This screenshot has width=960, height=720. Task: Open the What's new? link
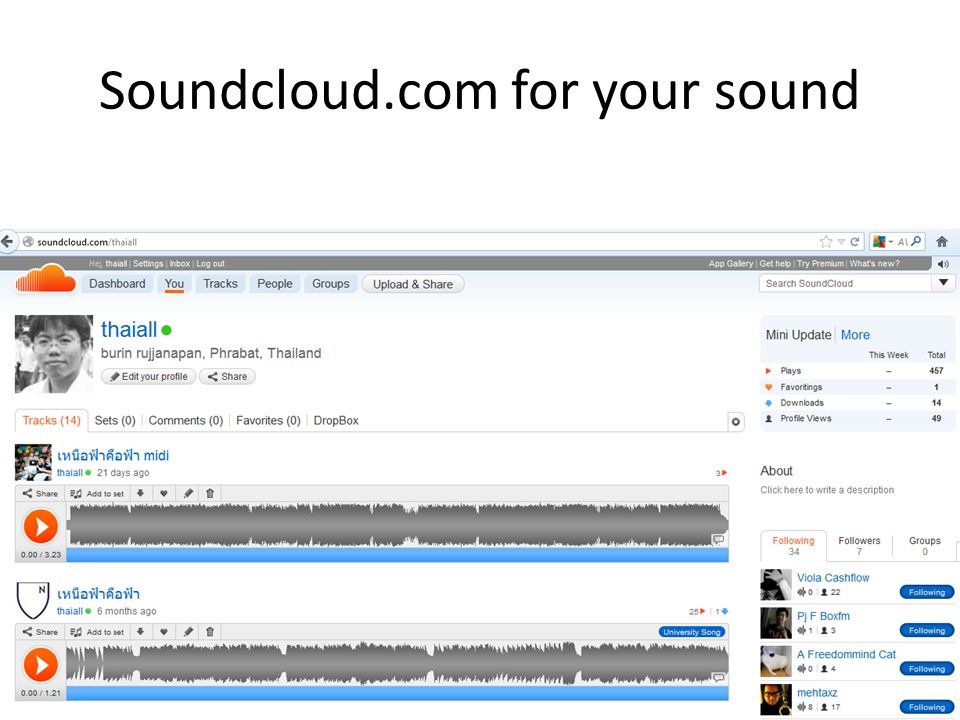(874, 264)
